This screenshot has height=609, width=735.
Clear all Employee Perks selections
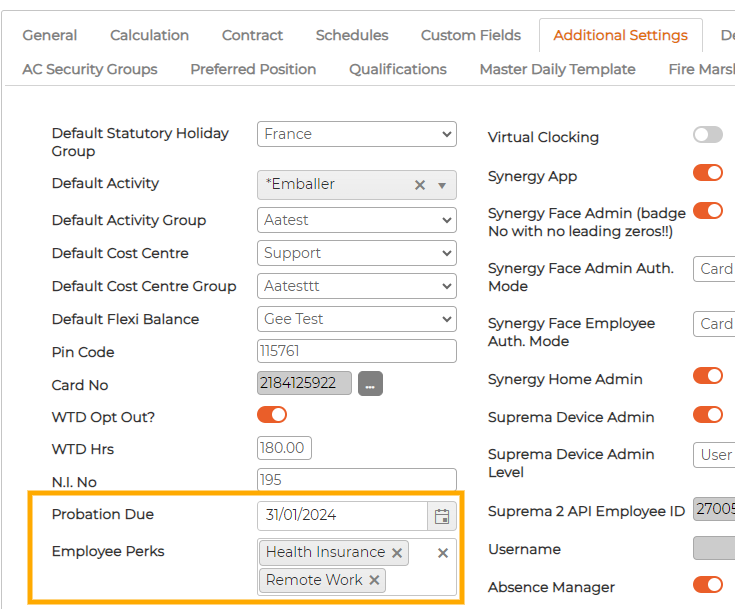tap(443, 553)
